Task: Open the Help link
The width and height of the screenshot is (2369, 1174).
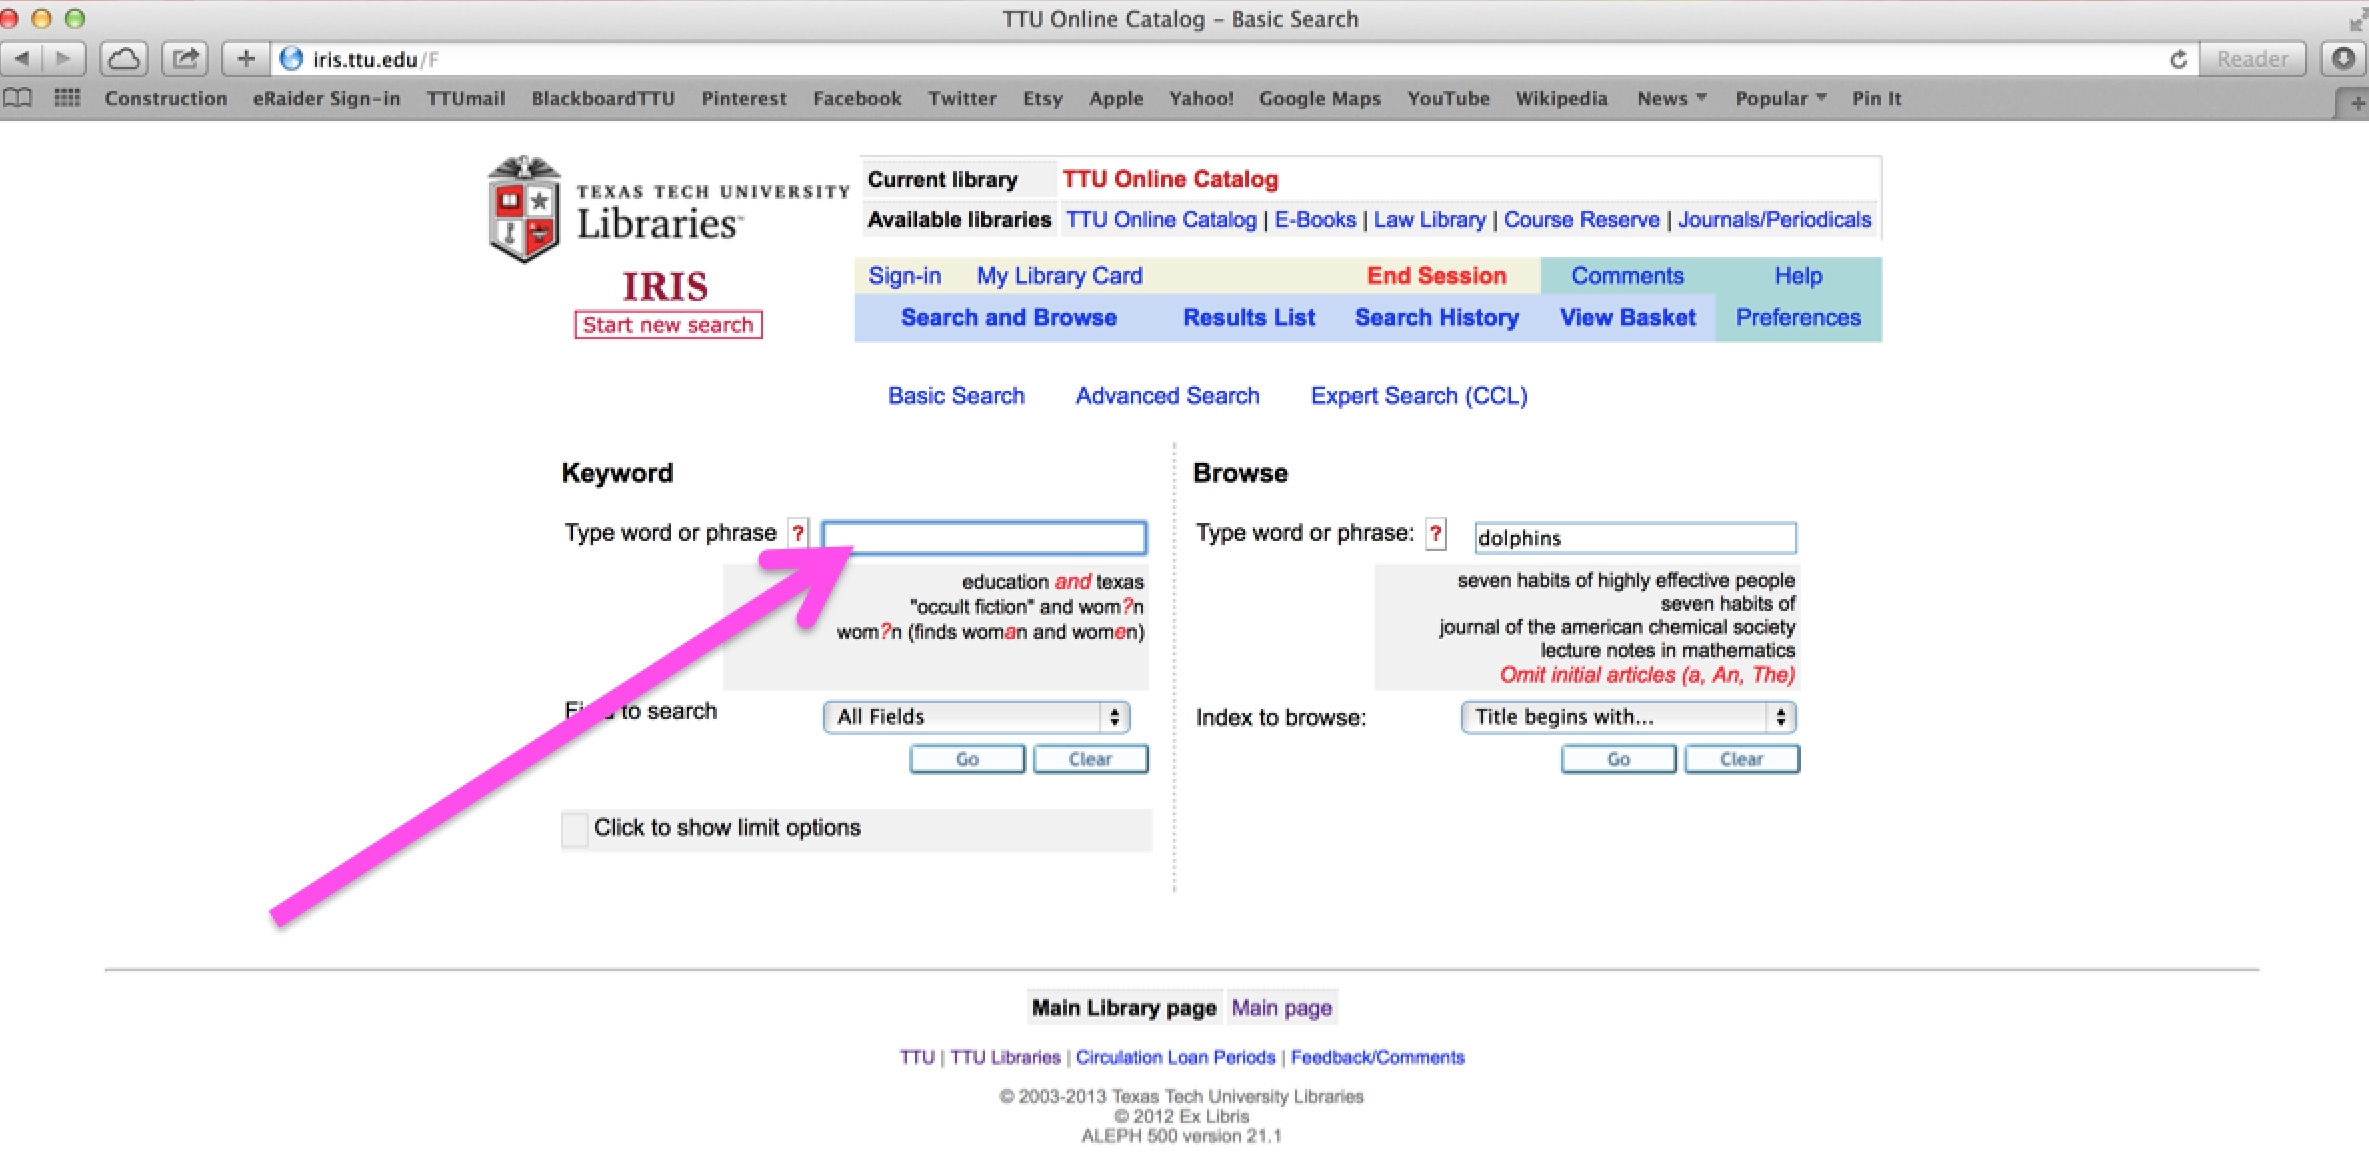Action: click(x=1798, y=276)
